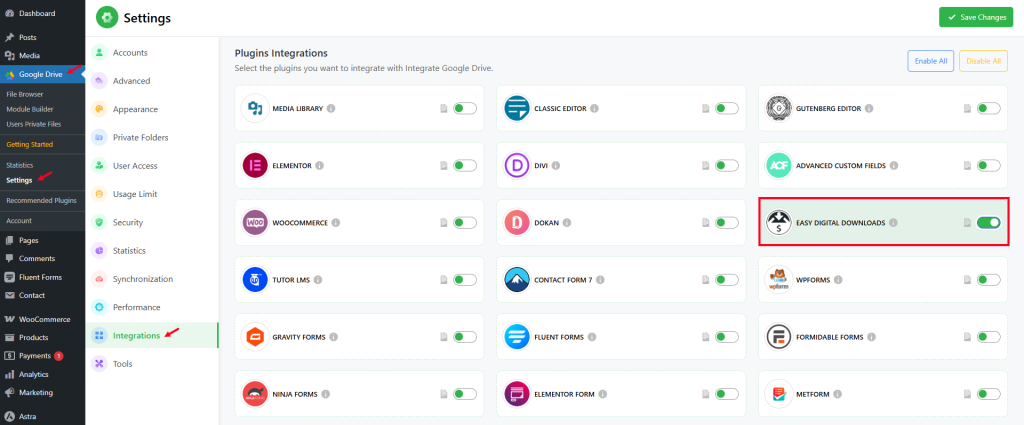Click the Elementor plugin icon
The image size is (1024, 425).
tap(255, 166)
